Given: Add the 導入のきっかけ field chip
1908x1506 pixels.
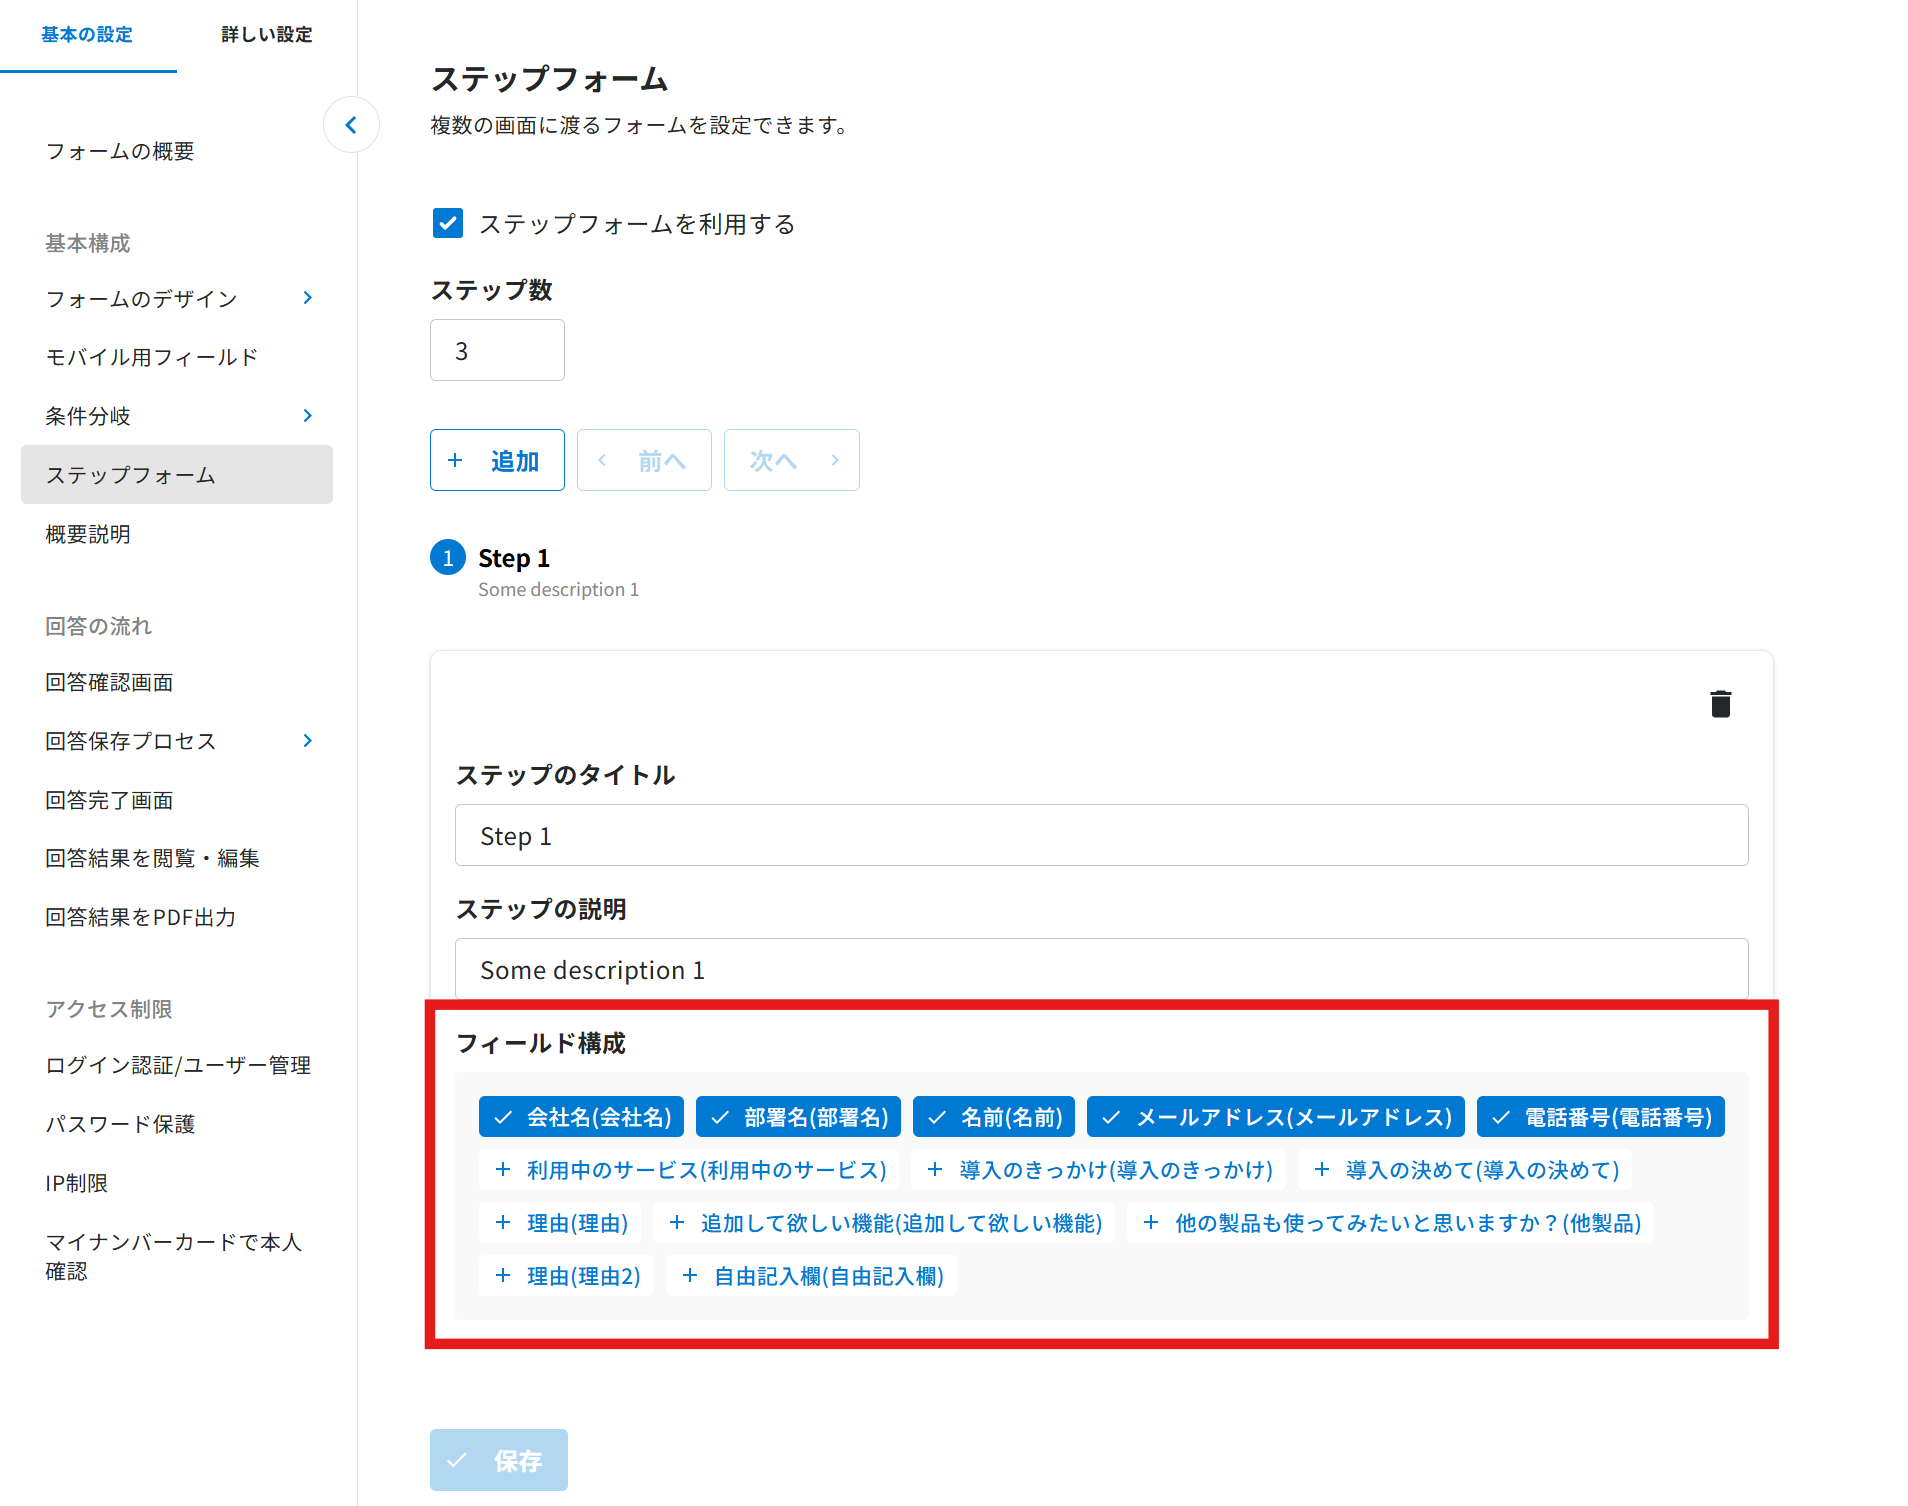Looking at the screenshot, I should pos(1098,1170).
